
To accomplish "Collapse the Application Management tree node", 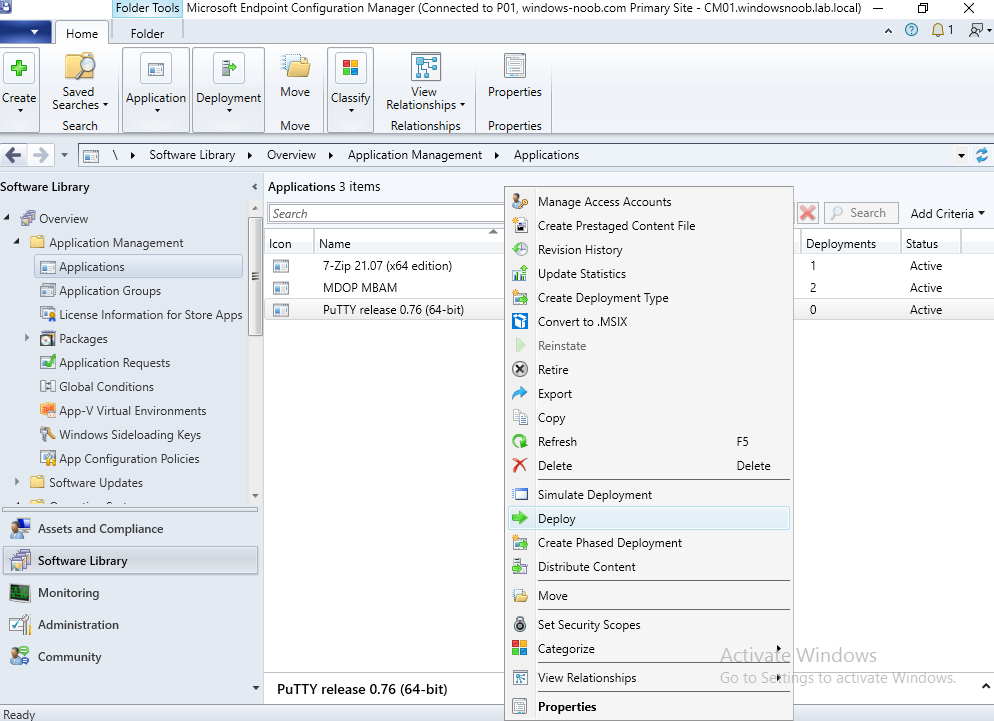I will (x=16, y=242).
